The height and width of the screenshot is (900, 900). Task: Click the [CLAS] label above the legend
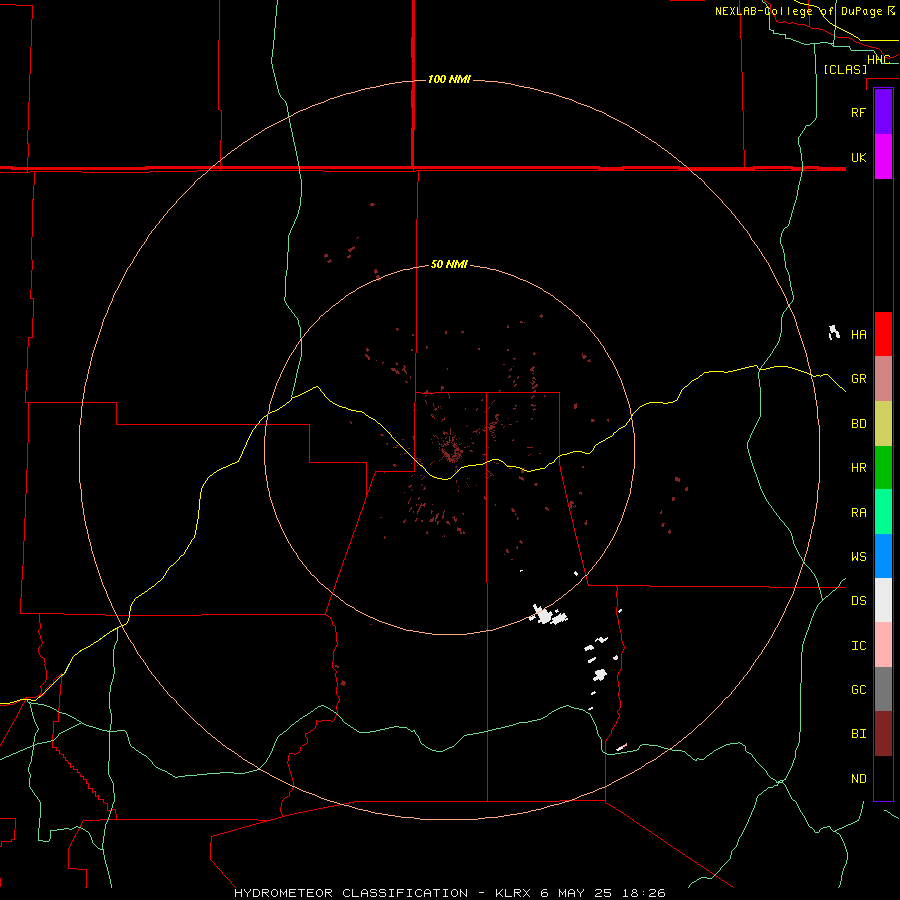[845, 69]
